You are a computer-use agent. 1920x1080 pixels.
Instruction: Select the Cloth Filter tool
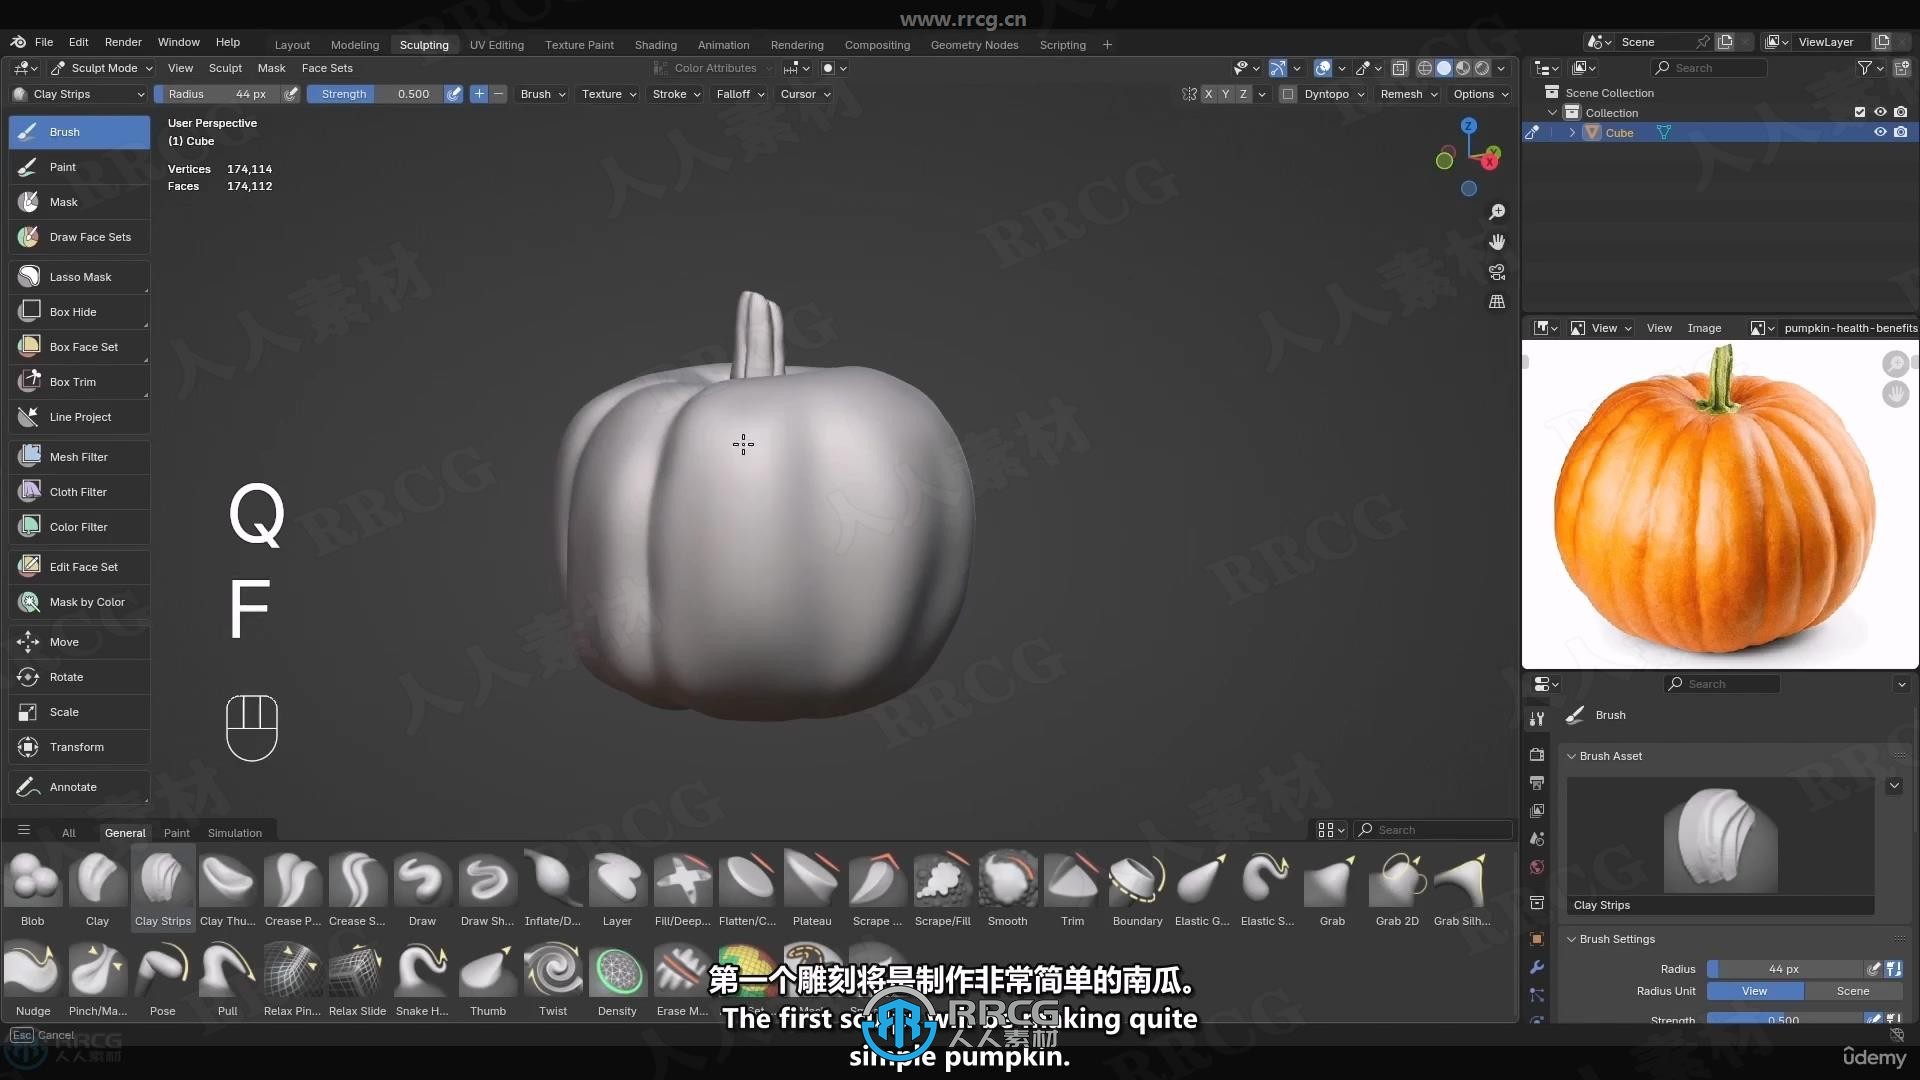[79, 492]
